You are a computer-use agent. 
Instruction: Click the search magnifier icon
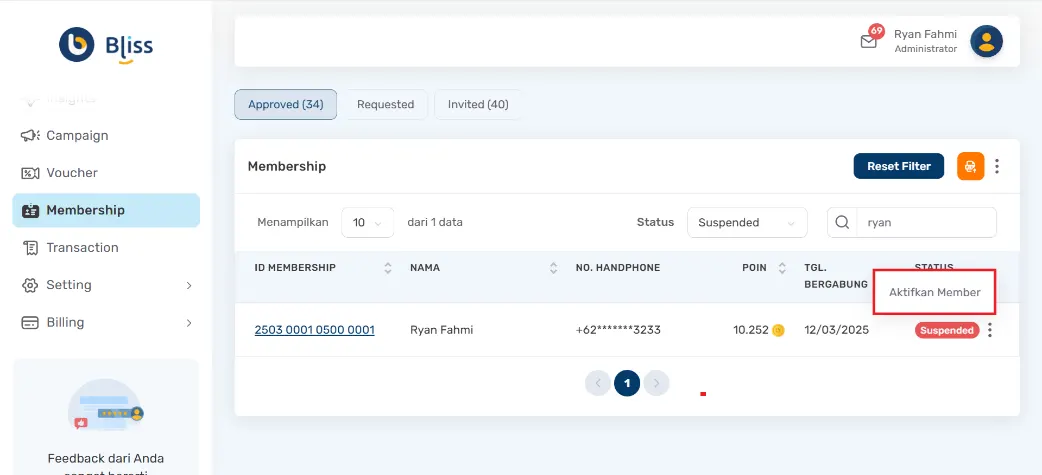pos(842,222)
